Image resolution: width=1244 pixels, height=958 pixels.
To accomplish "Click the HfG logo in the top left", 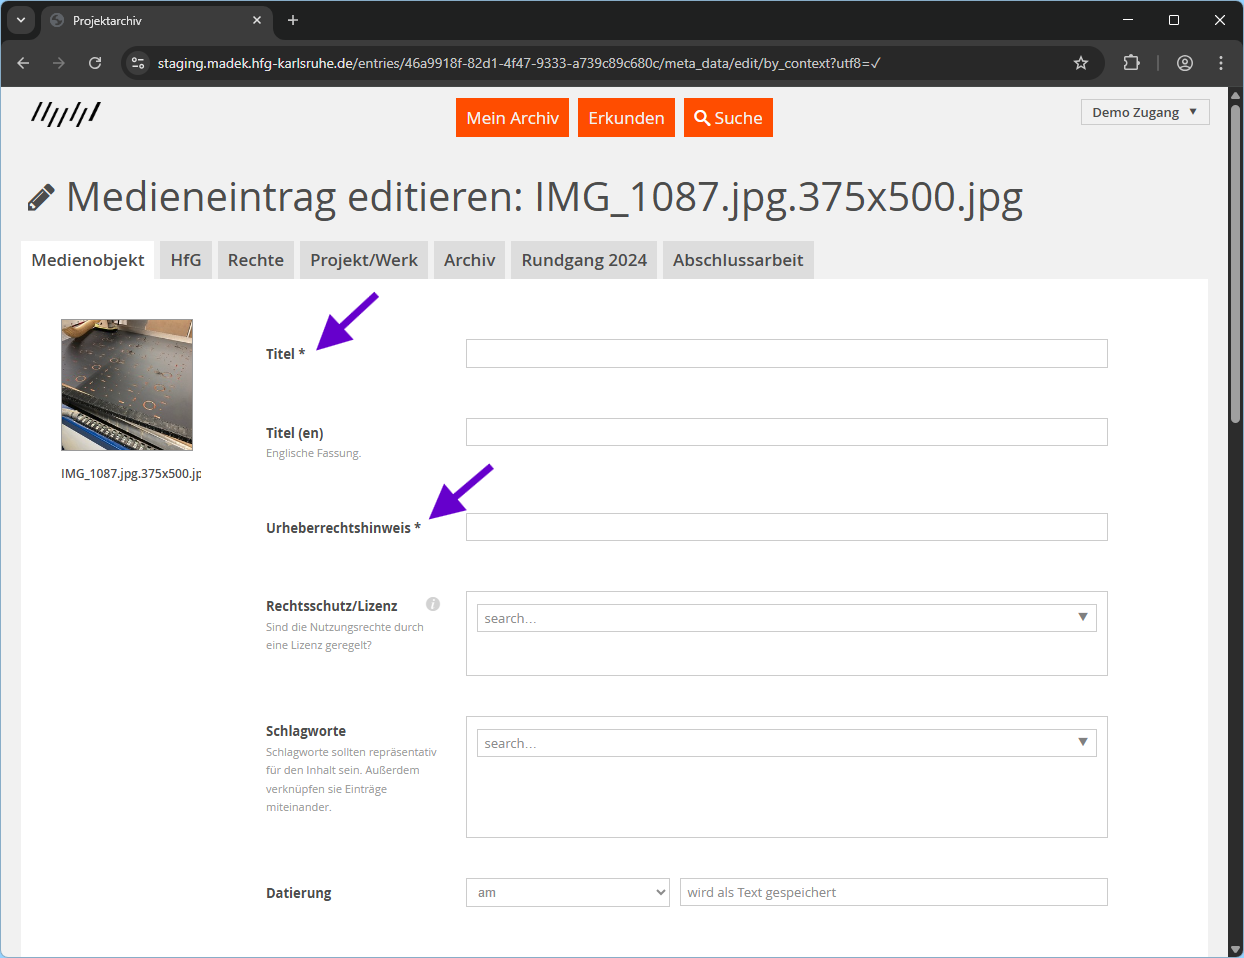I will click(65, 113).
